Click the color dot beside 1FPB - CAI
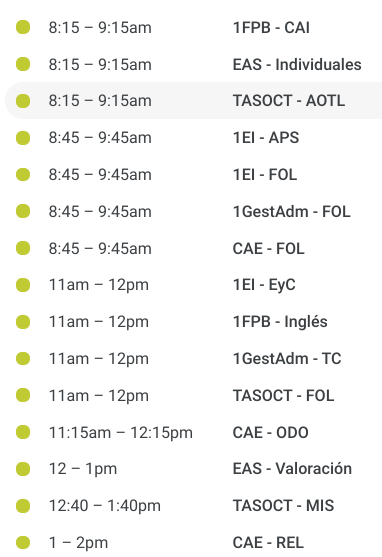 (23, 27)
